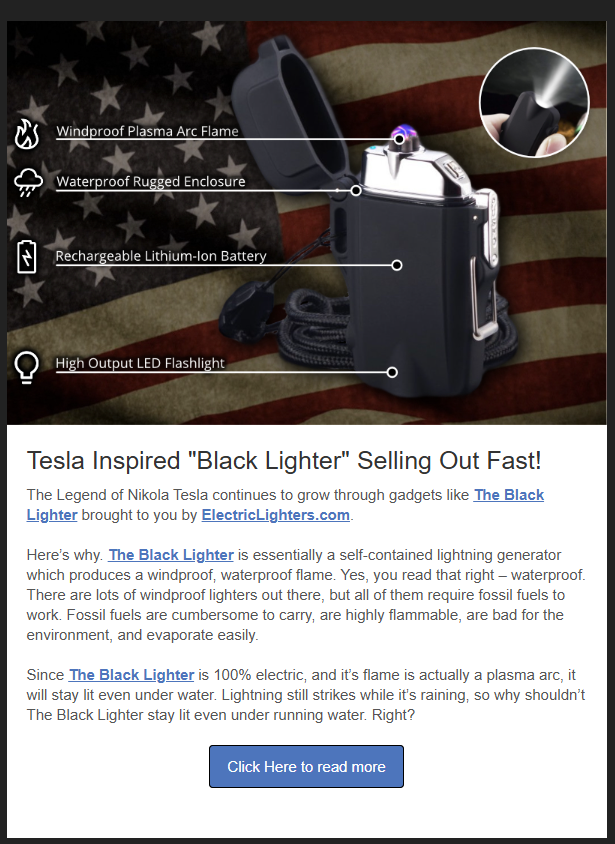Click the rain cloud waterproof icon
Screen dimensions: 615x844
coord(28,183)
